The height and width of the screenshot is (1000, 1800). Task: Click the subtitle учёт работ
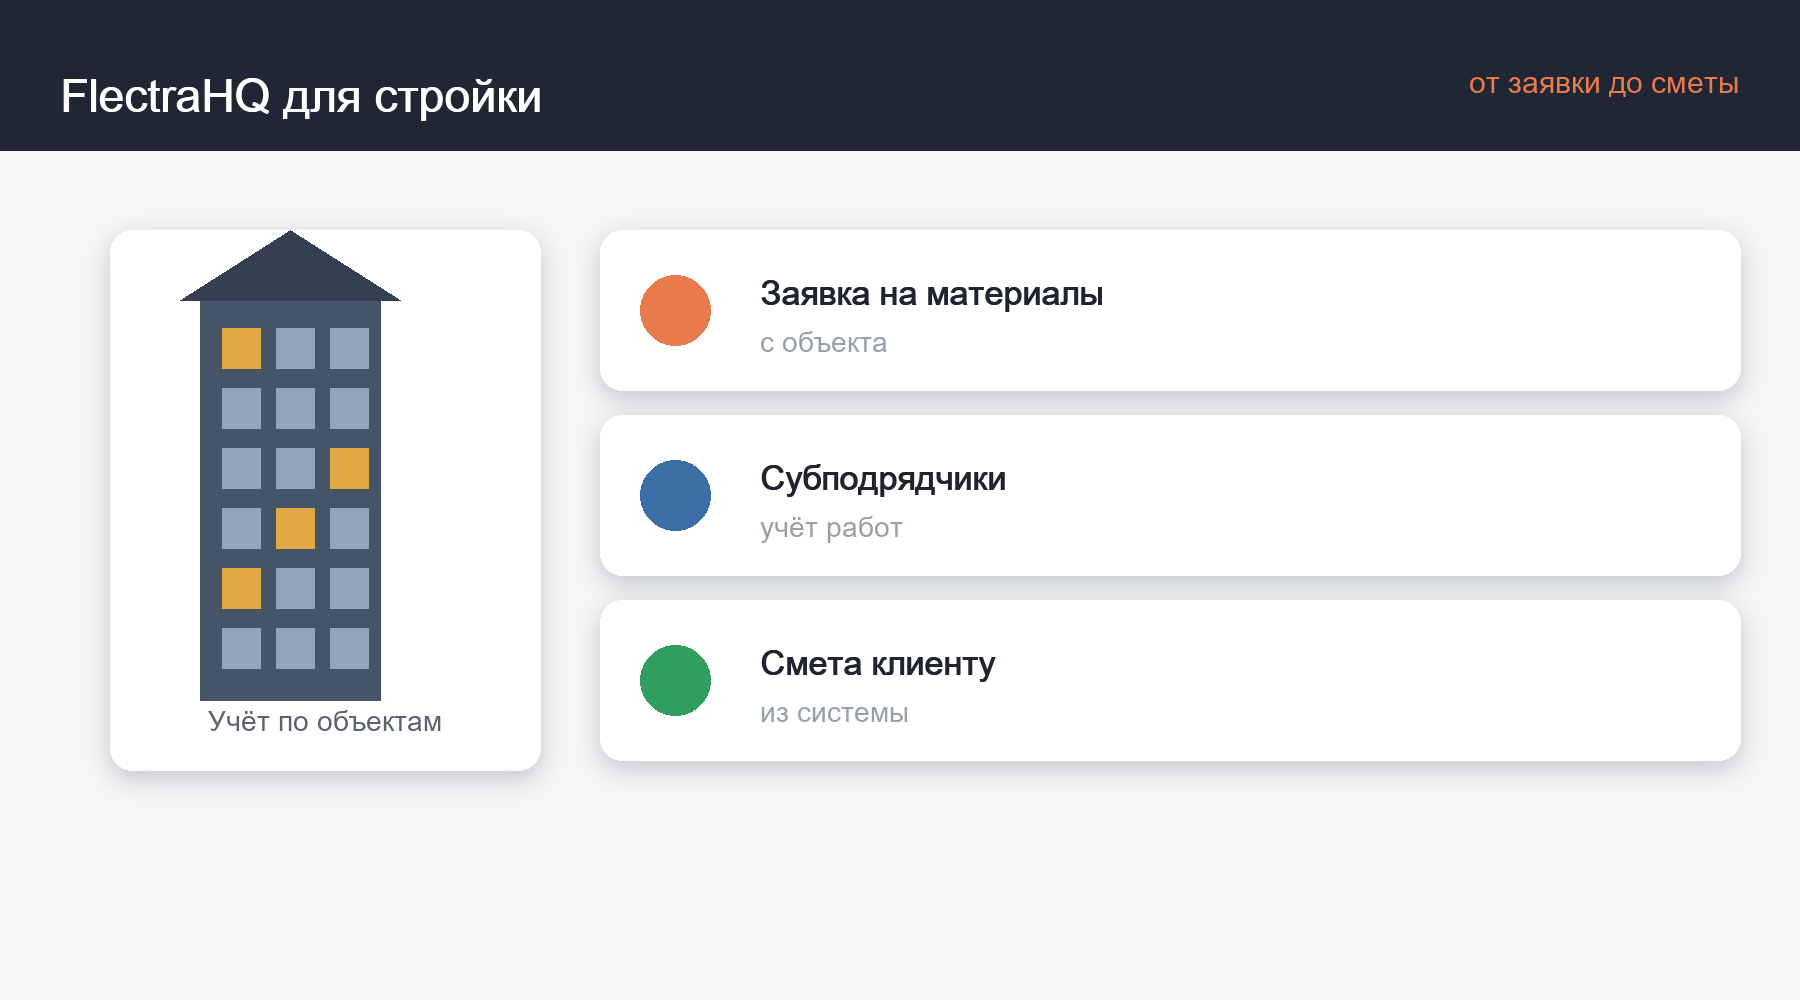pyautogui.click(x=831, y=528)
